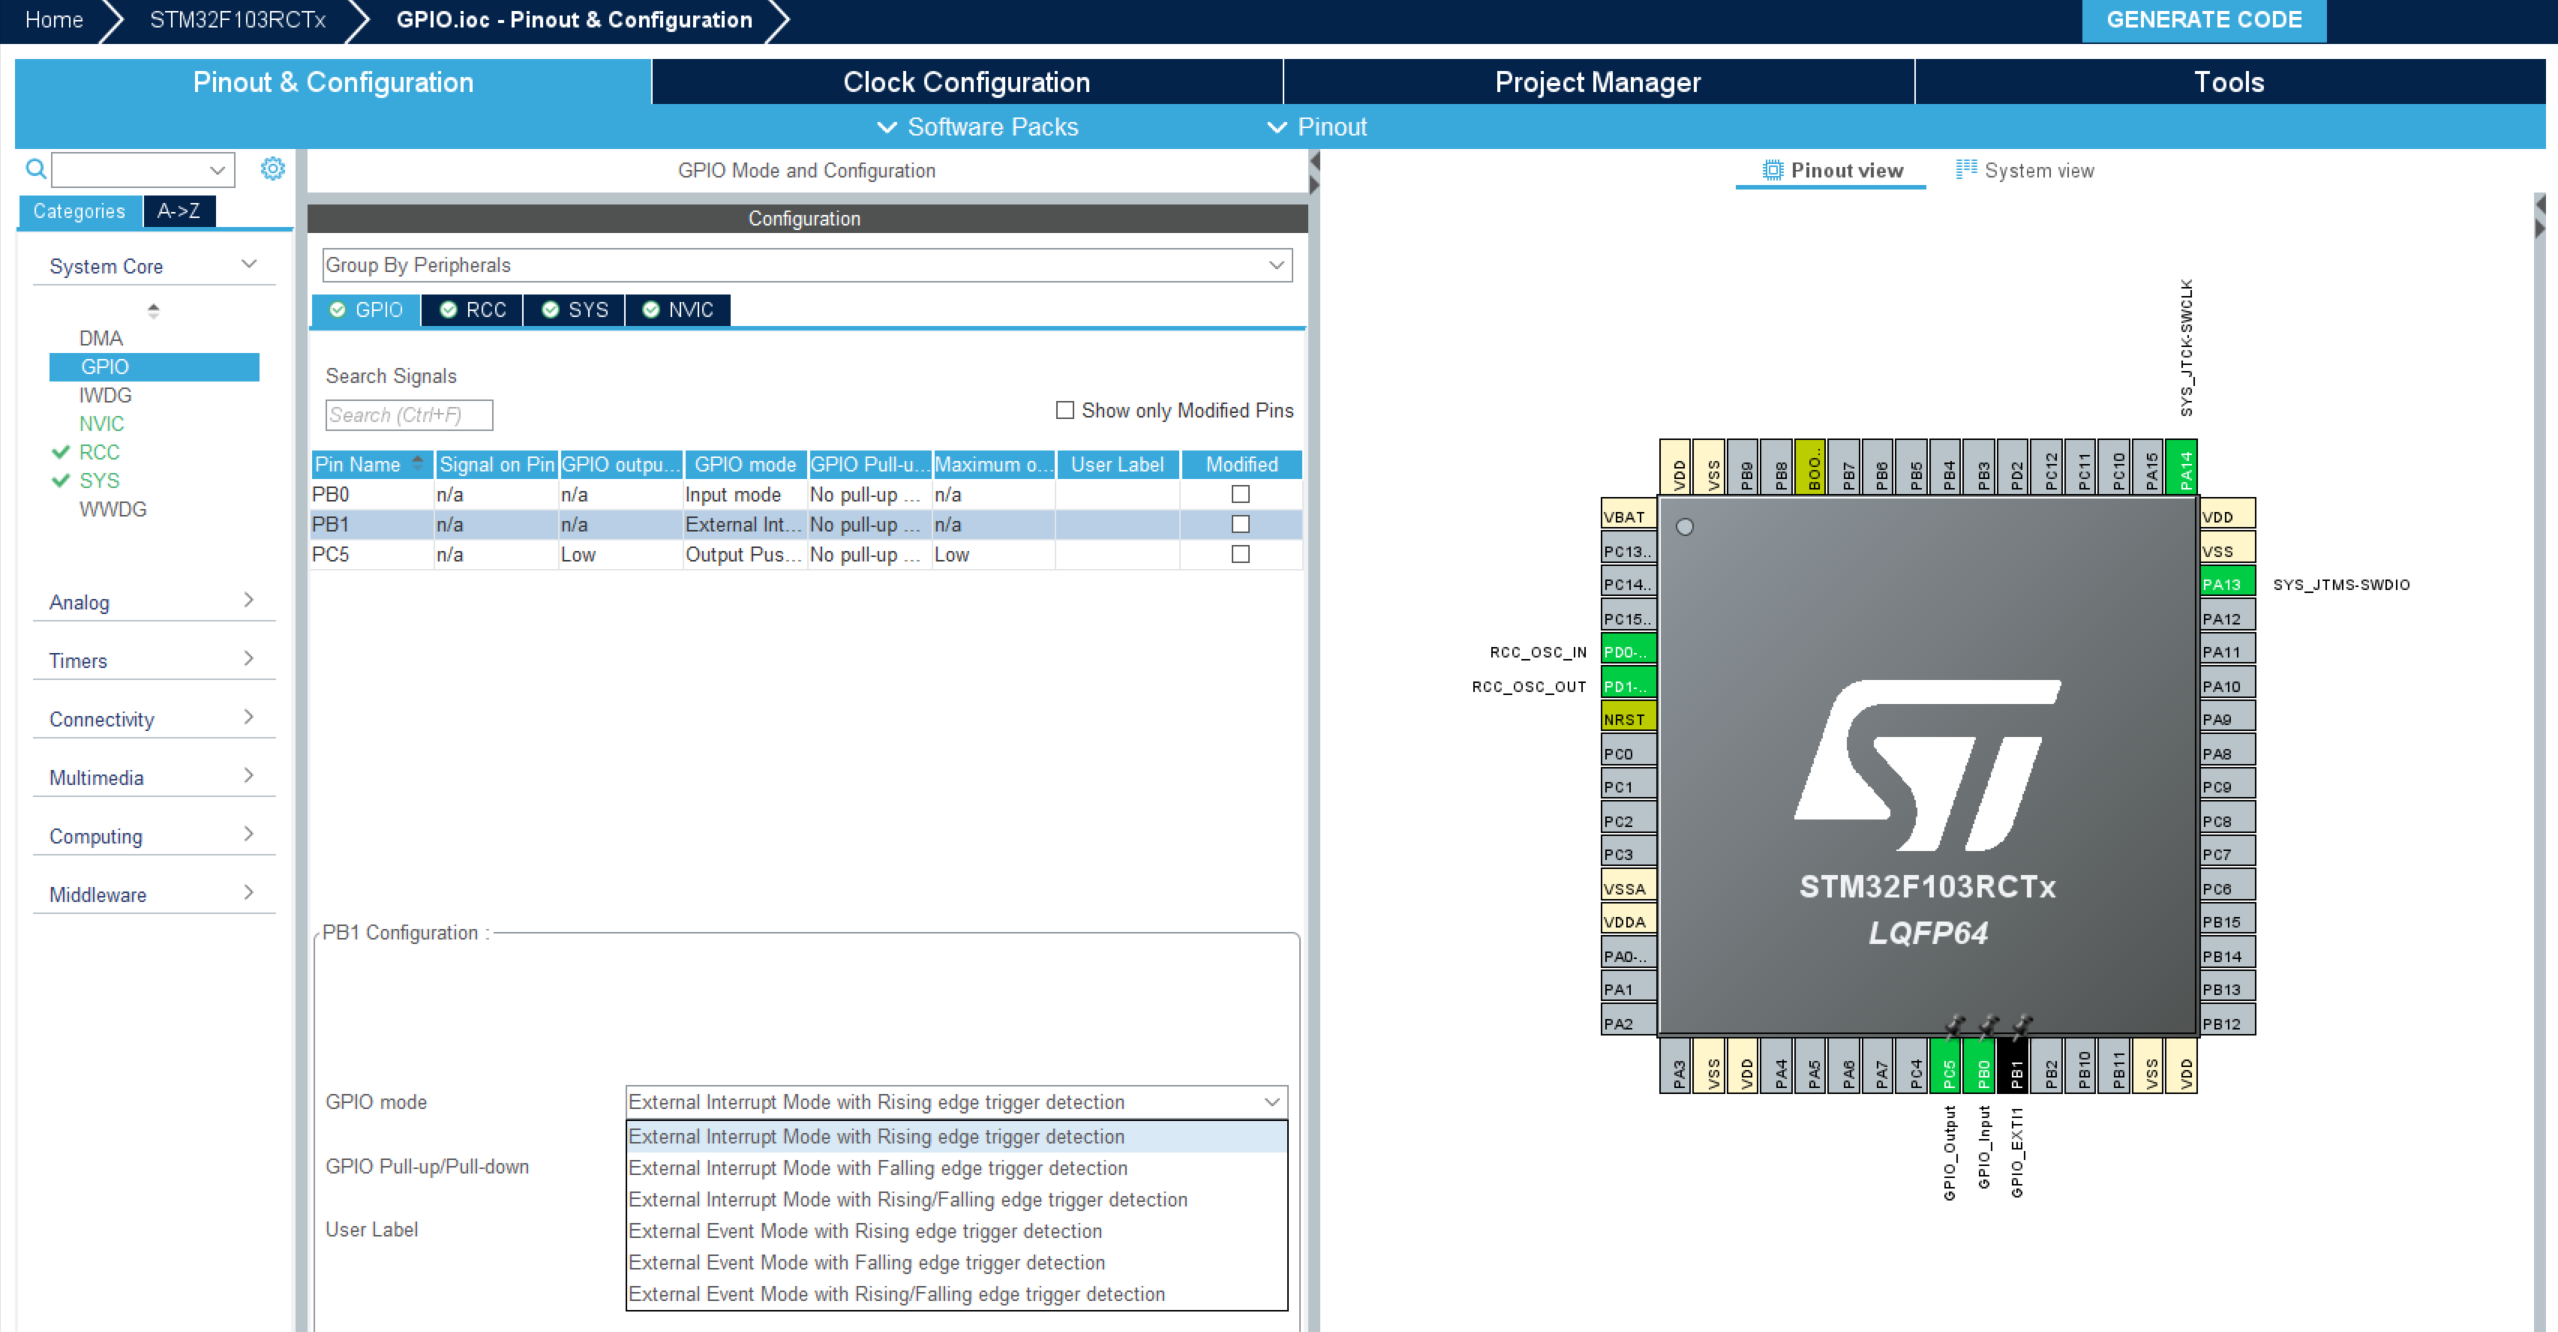Select the RCC configuration tab
This screenshot has height=1332, width=2558.
coord(473,310)
